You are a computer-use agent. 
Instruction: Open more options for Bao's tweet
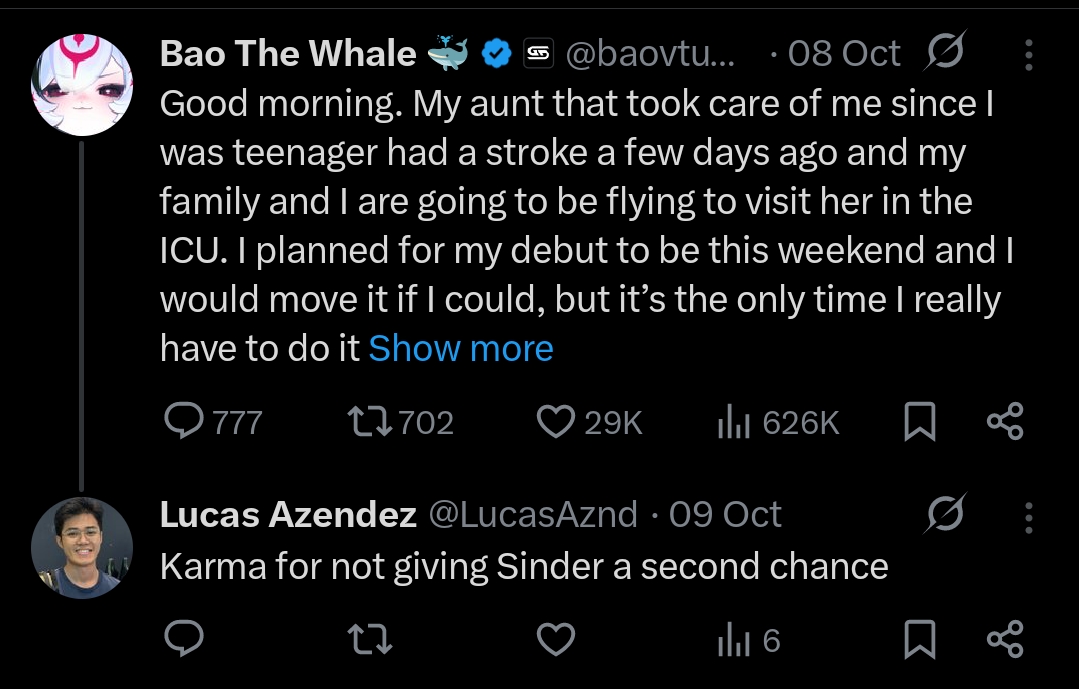click(1029, 55)
